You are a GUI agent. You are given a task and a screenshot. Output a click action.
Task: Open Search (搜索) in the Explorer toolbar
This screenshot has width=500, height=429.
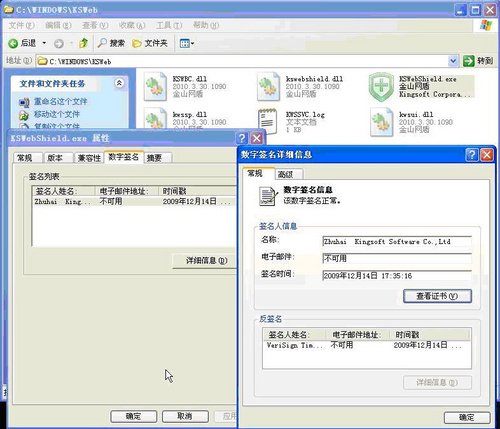[111, 43]
